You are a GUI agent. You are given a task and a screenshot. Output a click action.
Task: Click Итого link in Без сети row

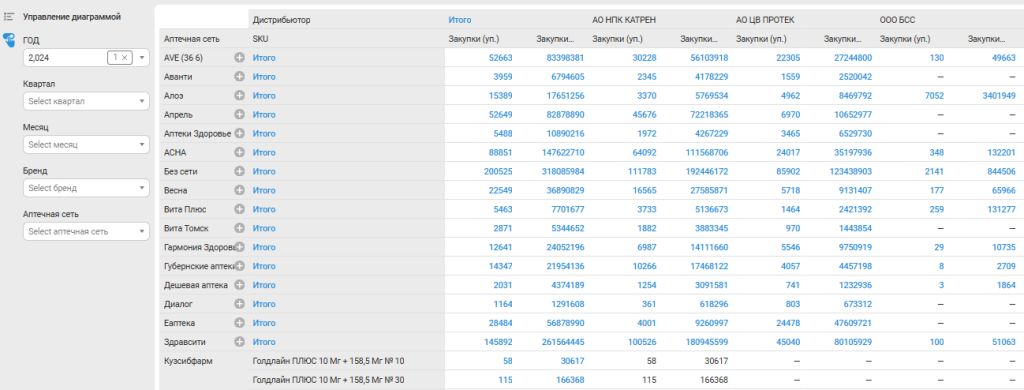point(264,171)
